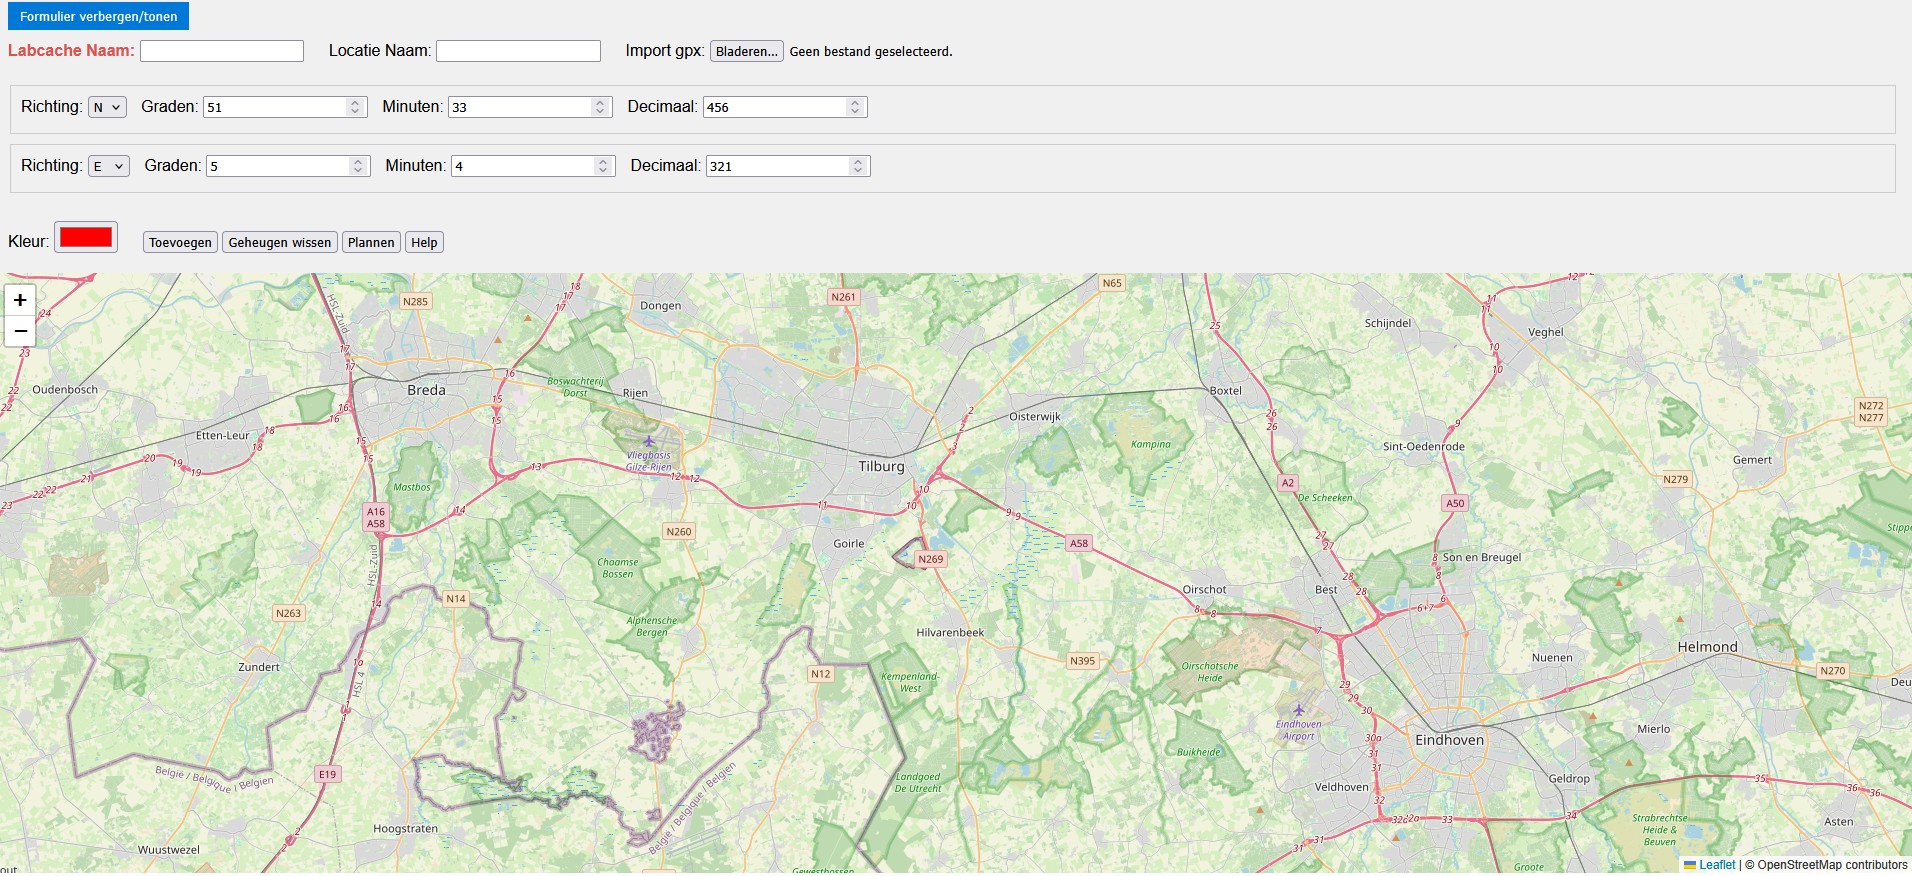The width and height of the screenshot is (1912, 876).
Task: Open the longitude Richting E dropdown
Action: (108, 166)
